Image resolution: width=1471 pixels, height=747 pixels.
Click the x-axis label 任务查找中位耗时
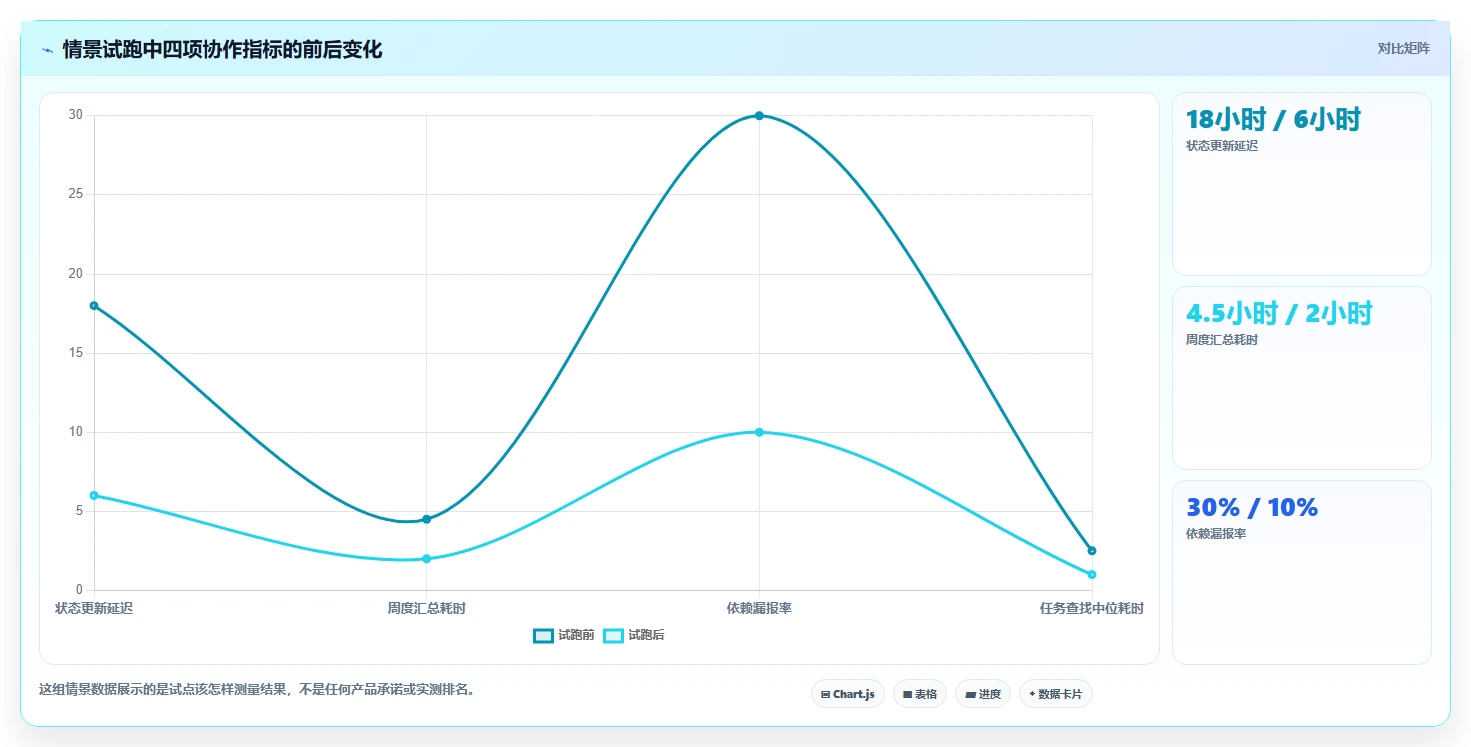1092,608
